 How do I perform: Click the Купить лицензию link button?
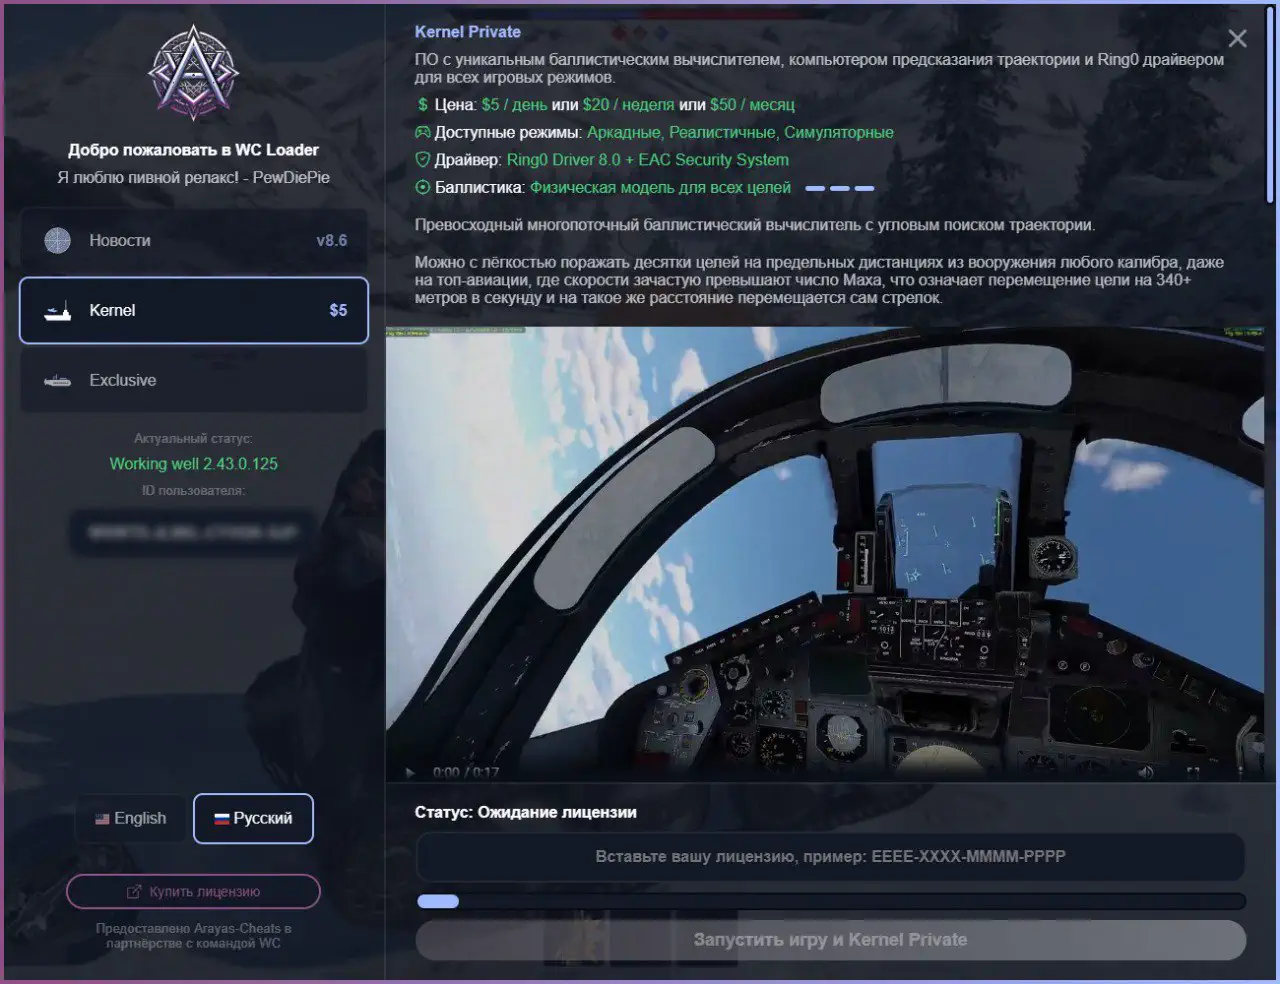tap(193, 891)
